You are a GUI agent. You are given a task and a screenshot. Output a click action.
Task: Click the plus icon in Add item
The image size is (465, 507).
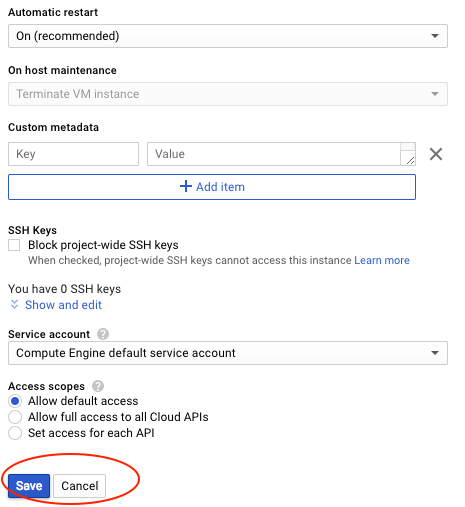point(186,186)
